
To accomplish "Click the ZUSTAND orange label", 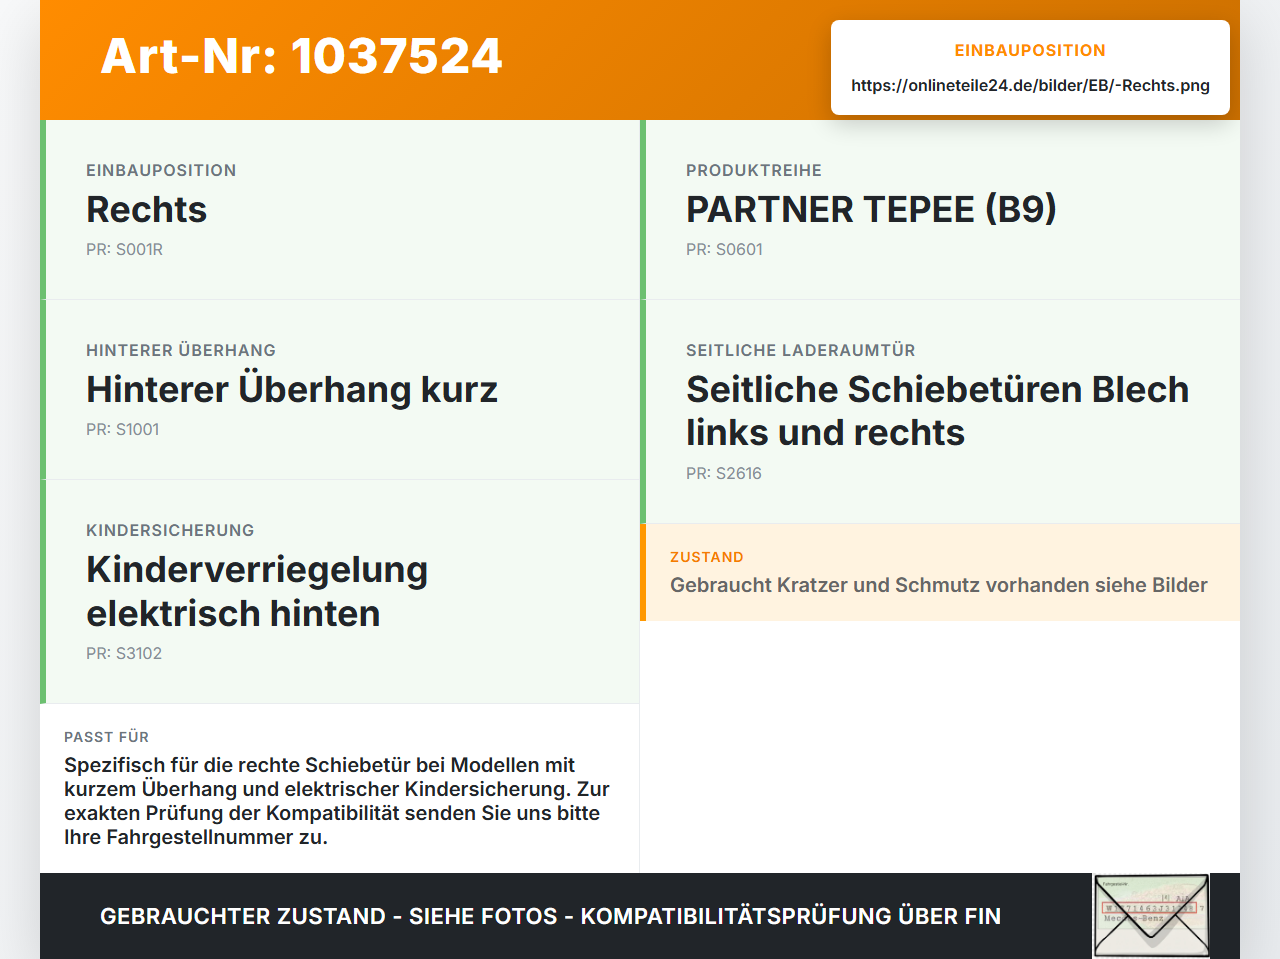I will (707, 557).
